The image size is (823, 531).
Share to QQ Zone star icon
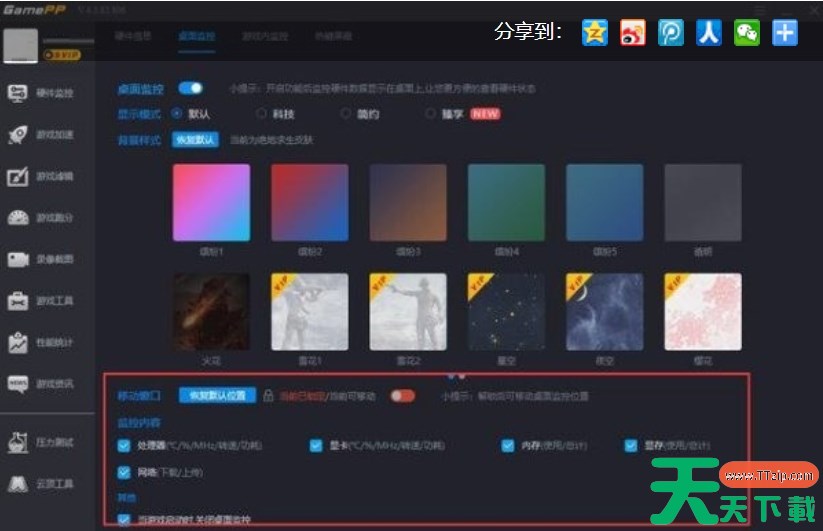(595, 33)
